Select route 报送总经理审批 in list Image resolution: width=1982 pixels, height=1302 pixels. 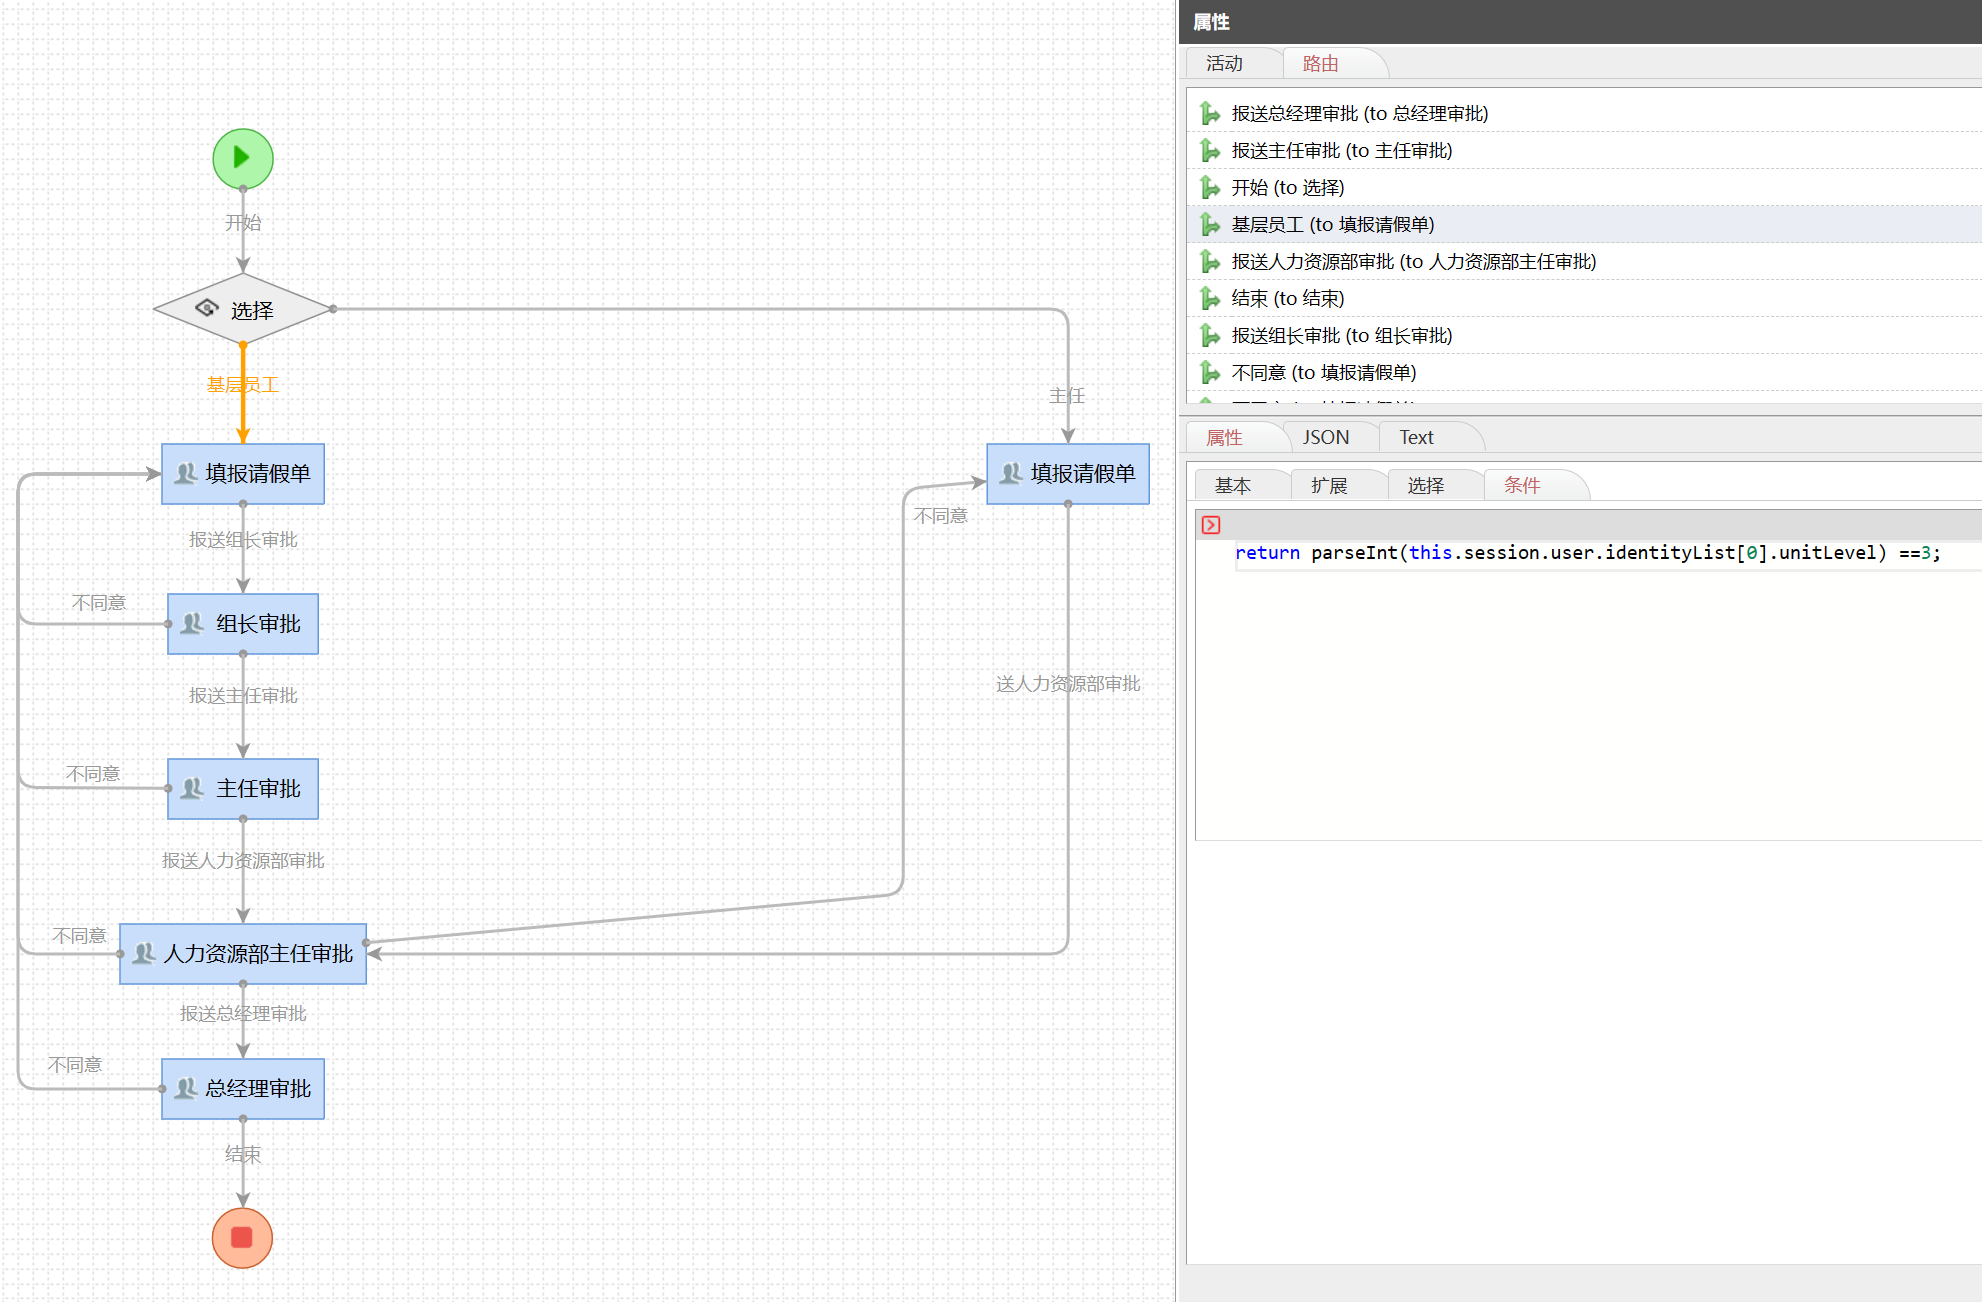[x=1359, y=114]
